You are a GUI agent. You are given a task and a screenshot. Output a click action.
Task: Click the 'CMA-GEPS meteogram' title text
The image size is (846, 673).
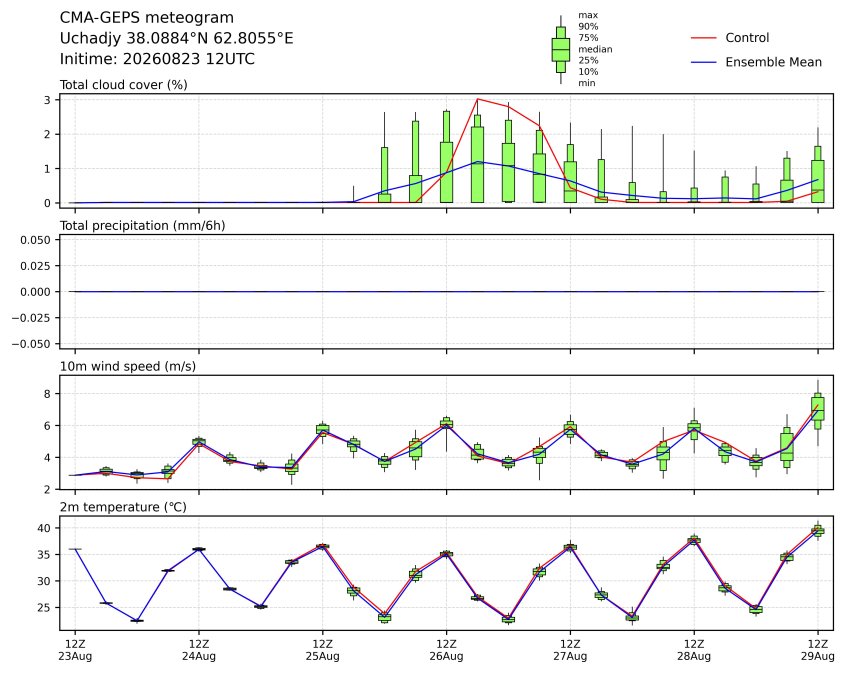pos(146,18)
